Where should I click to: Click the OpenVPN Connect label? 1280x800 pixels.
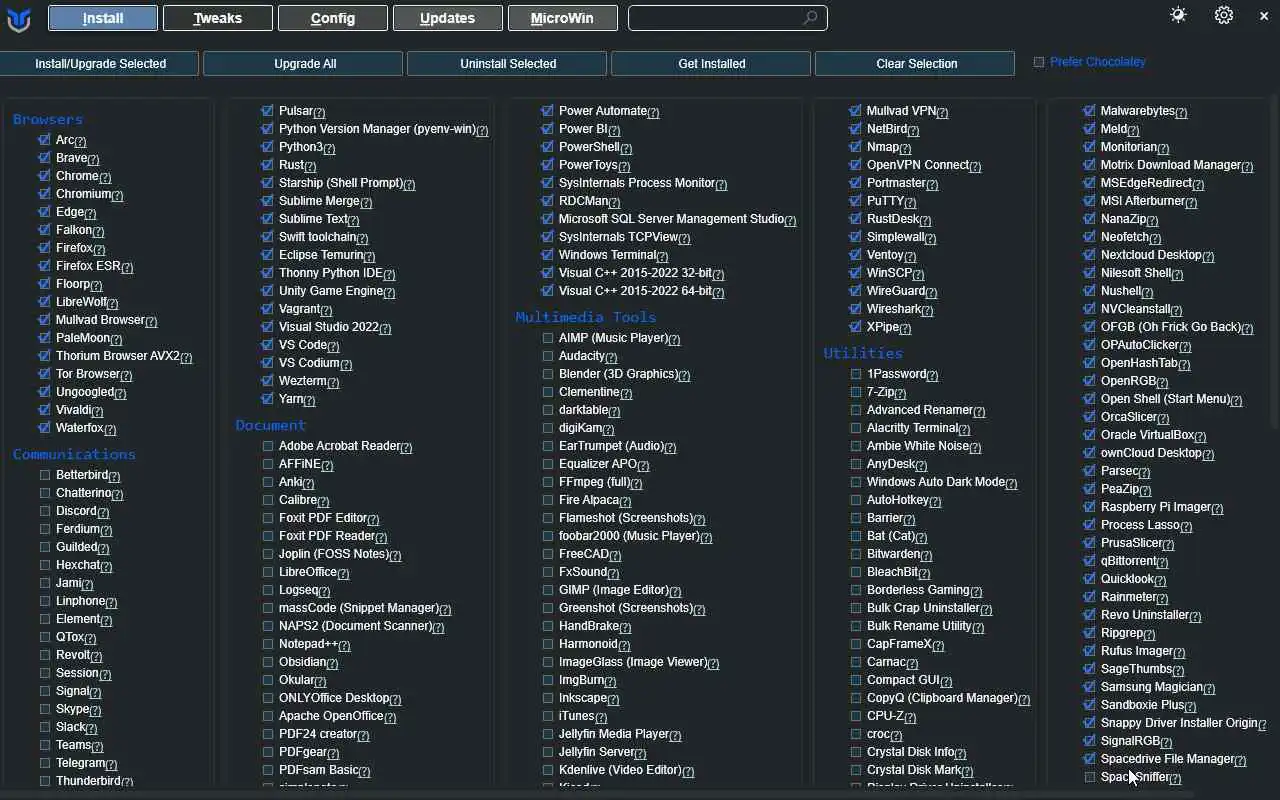point(918,165)
